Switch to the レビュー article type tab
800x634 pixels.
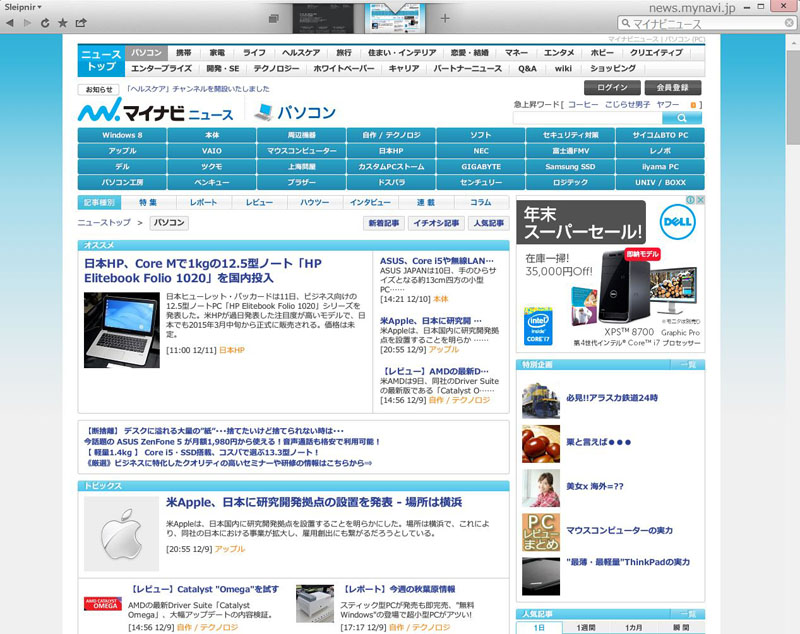[259, 202]
